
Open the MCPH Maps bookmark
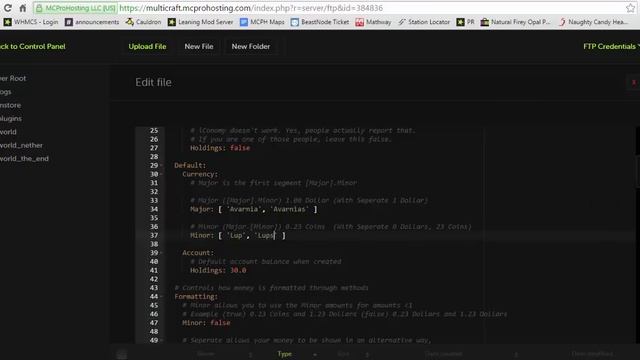pyautogui.click(x=262, y=22)
